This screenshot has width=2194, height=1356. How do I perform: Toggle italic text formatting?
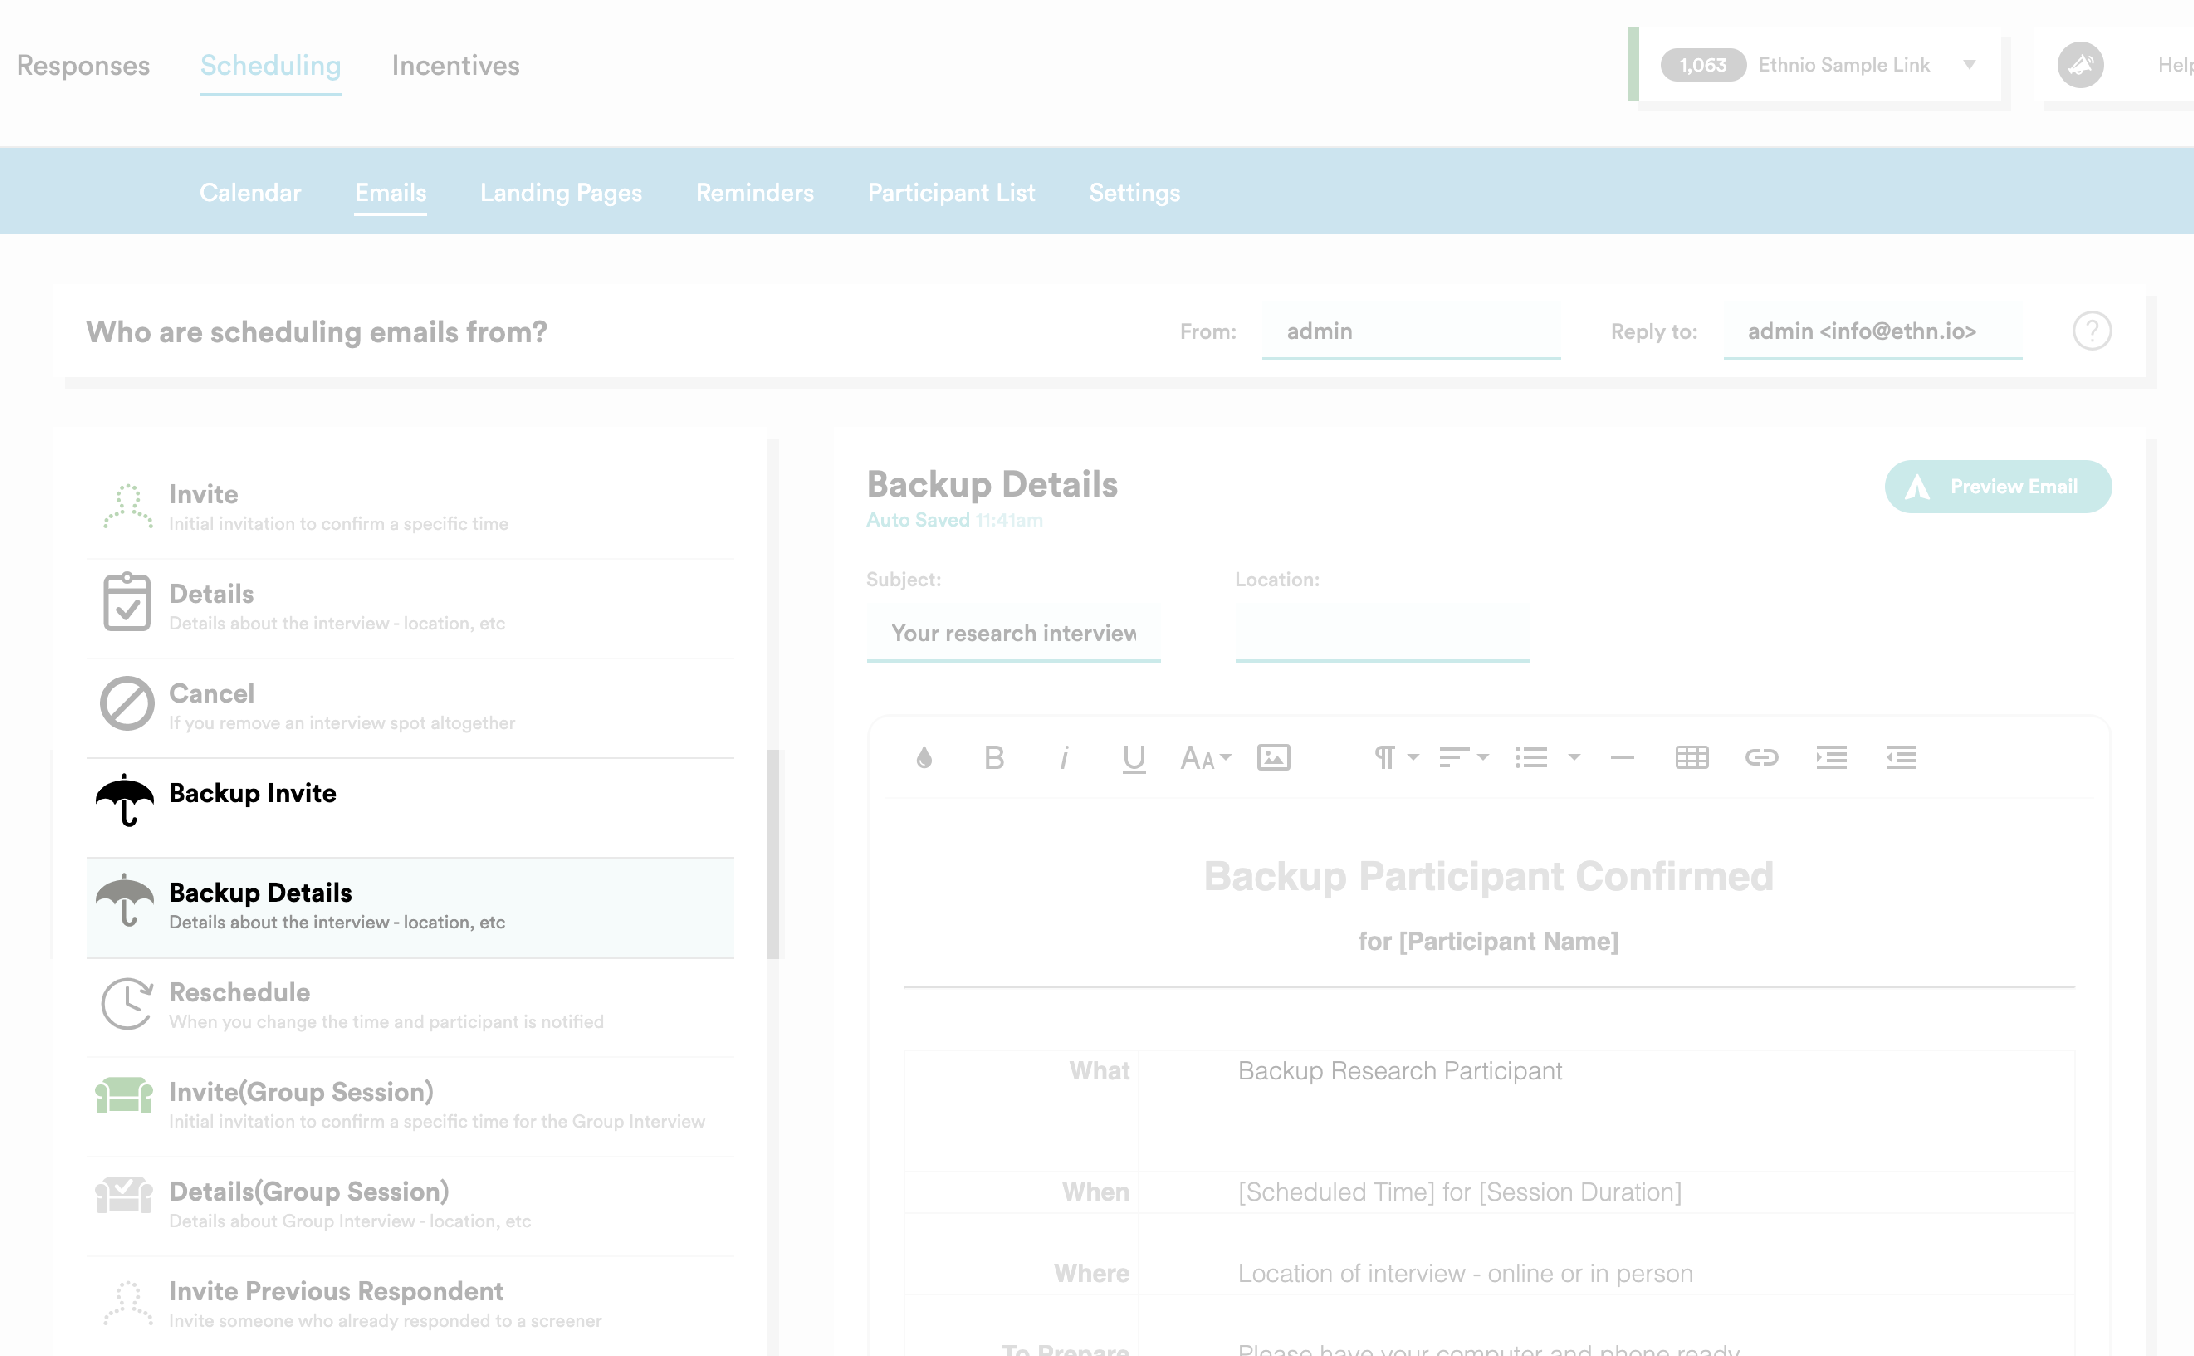1064,758
